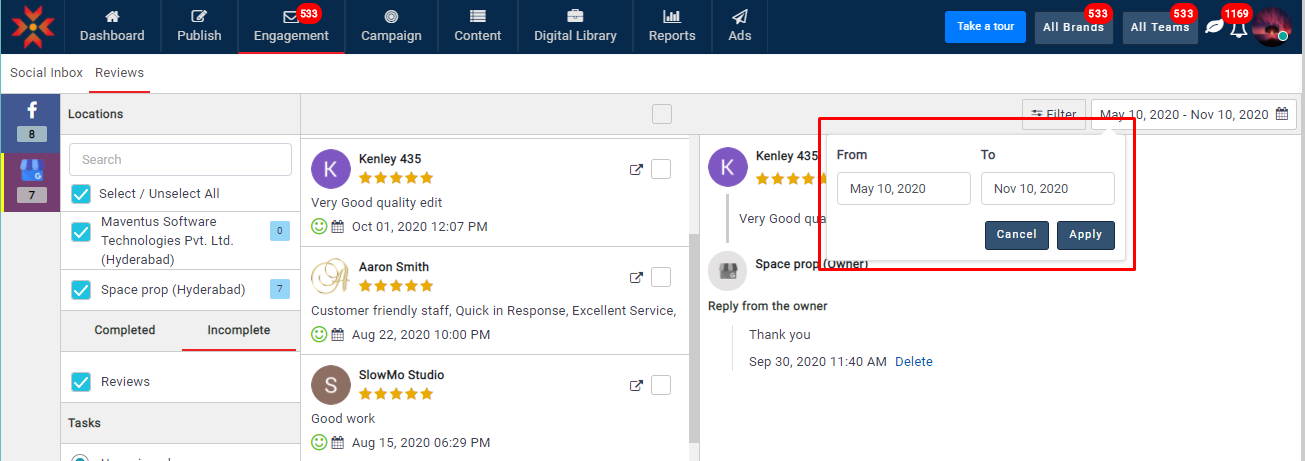
Task: Click the Aaron Smith avatar
Action: 331,277
